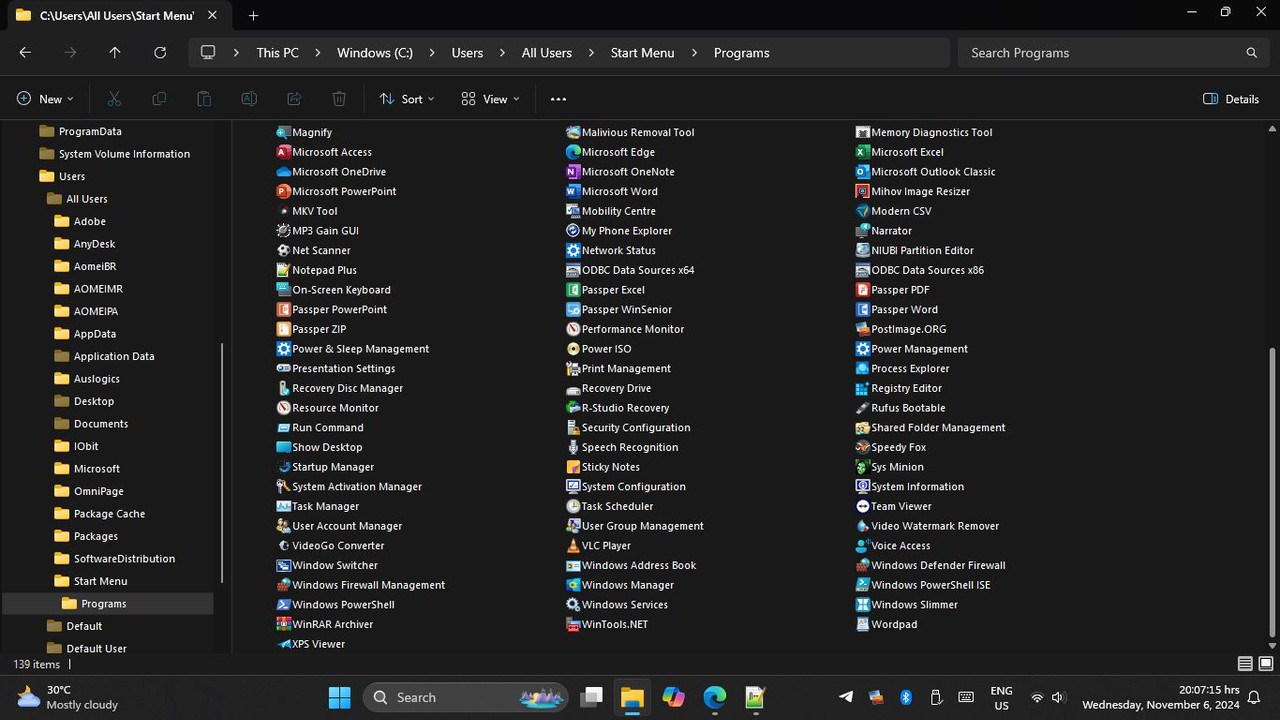The height and width of the screenshot is (720, 1280).
Task: Expand chevron after Start Menu in address bar
Action: 694,53
